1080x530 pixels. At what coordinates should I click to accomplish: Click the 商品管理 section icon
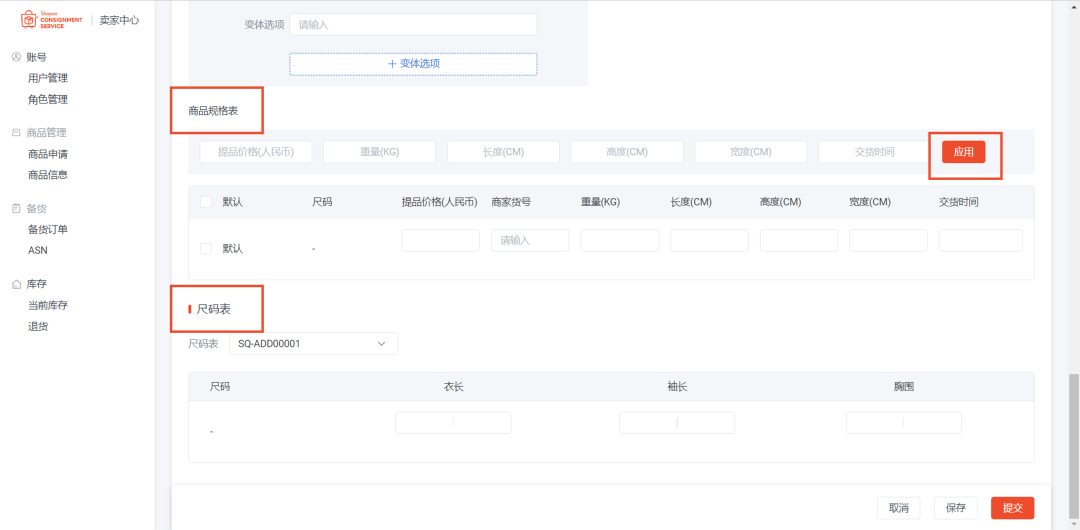pyautogui.click(x=16, y=132)
